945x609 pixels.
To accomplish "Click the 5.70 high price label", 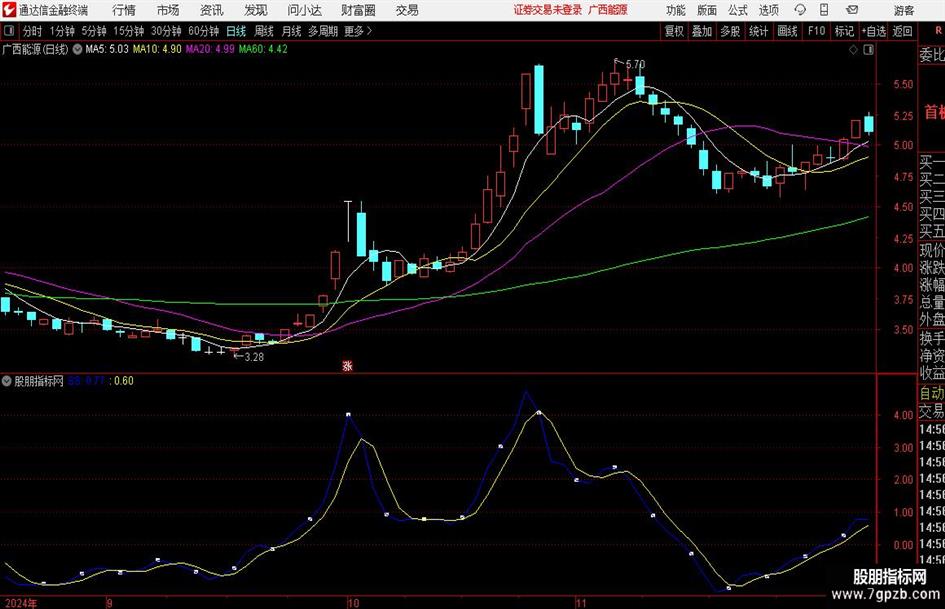I will pos(635,64).
